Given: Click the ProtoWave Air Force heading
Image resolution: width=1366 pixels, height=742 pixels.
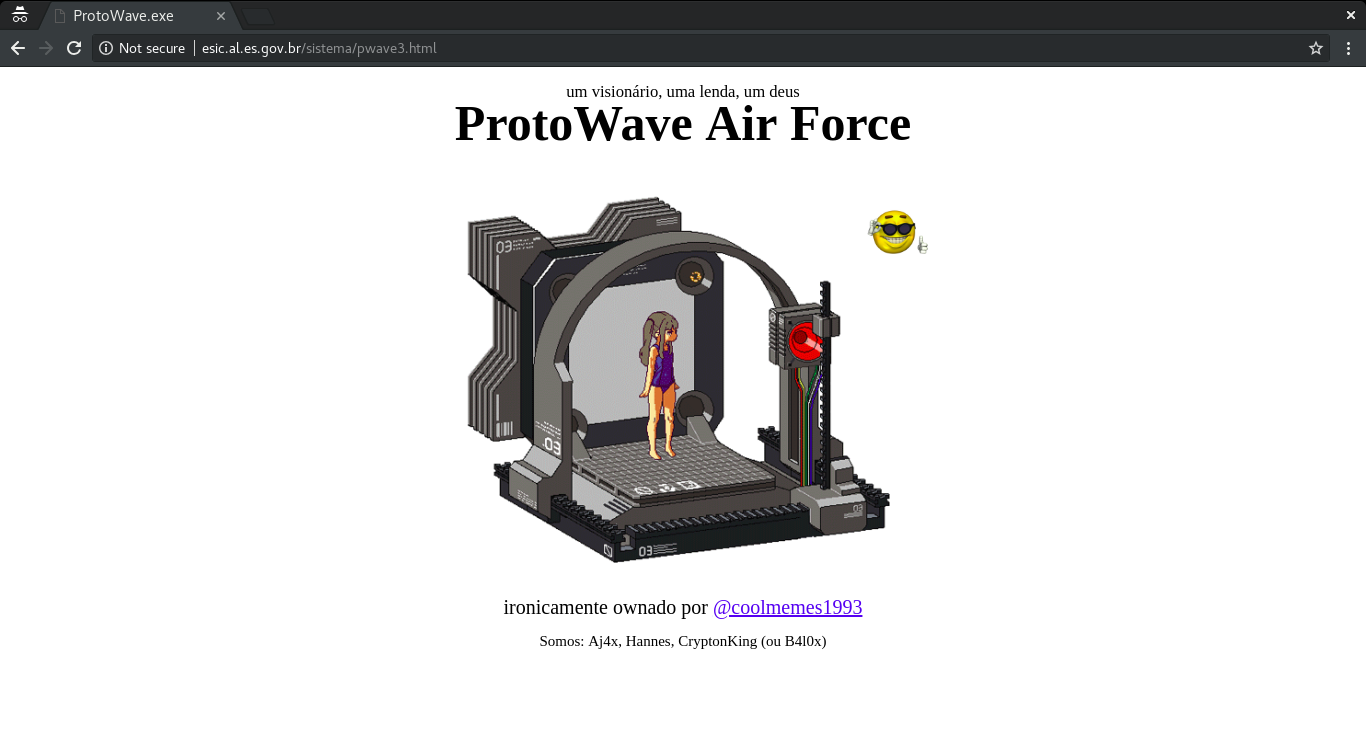Looking at the screenshot, I should pos(683,124).
